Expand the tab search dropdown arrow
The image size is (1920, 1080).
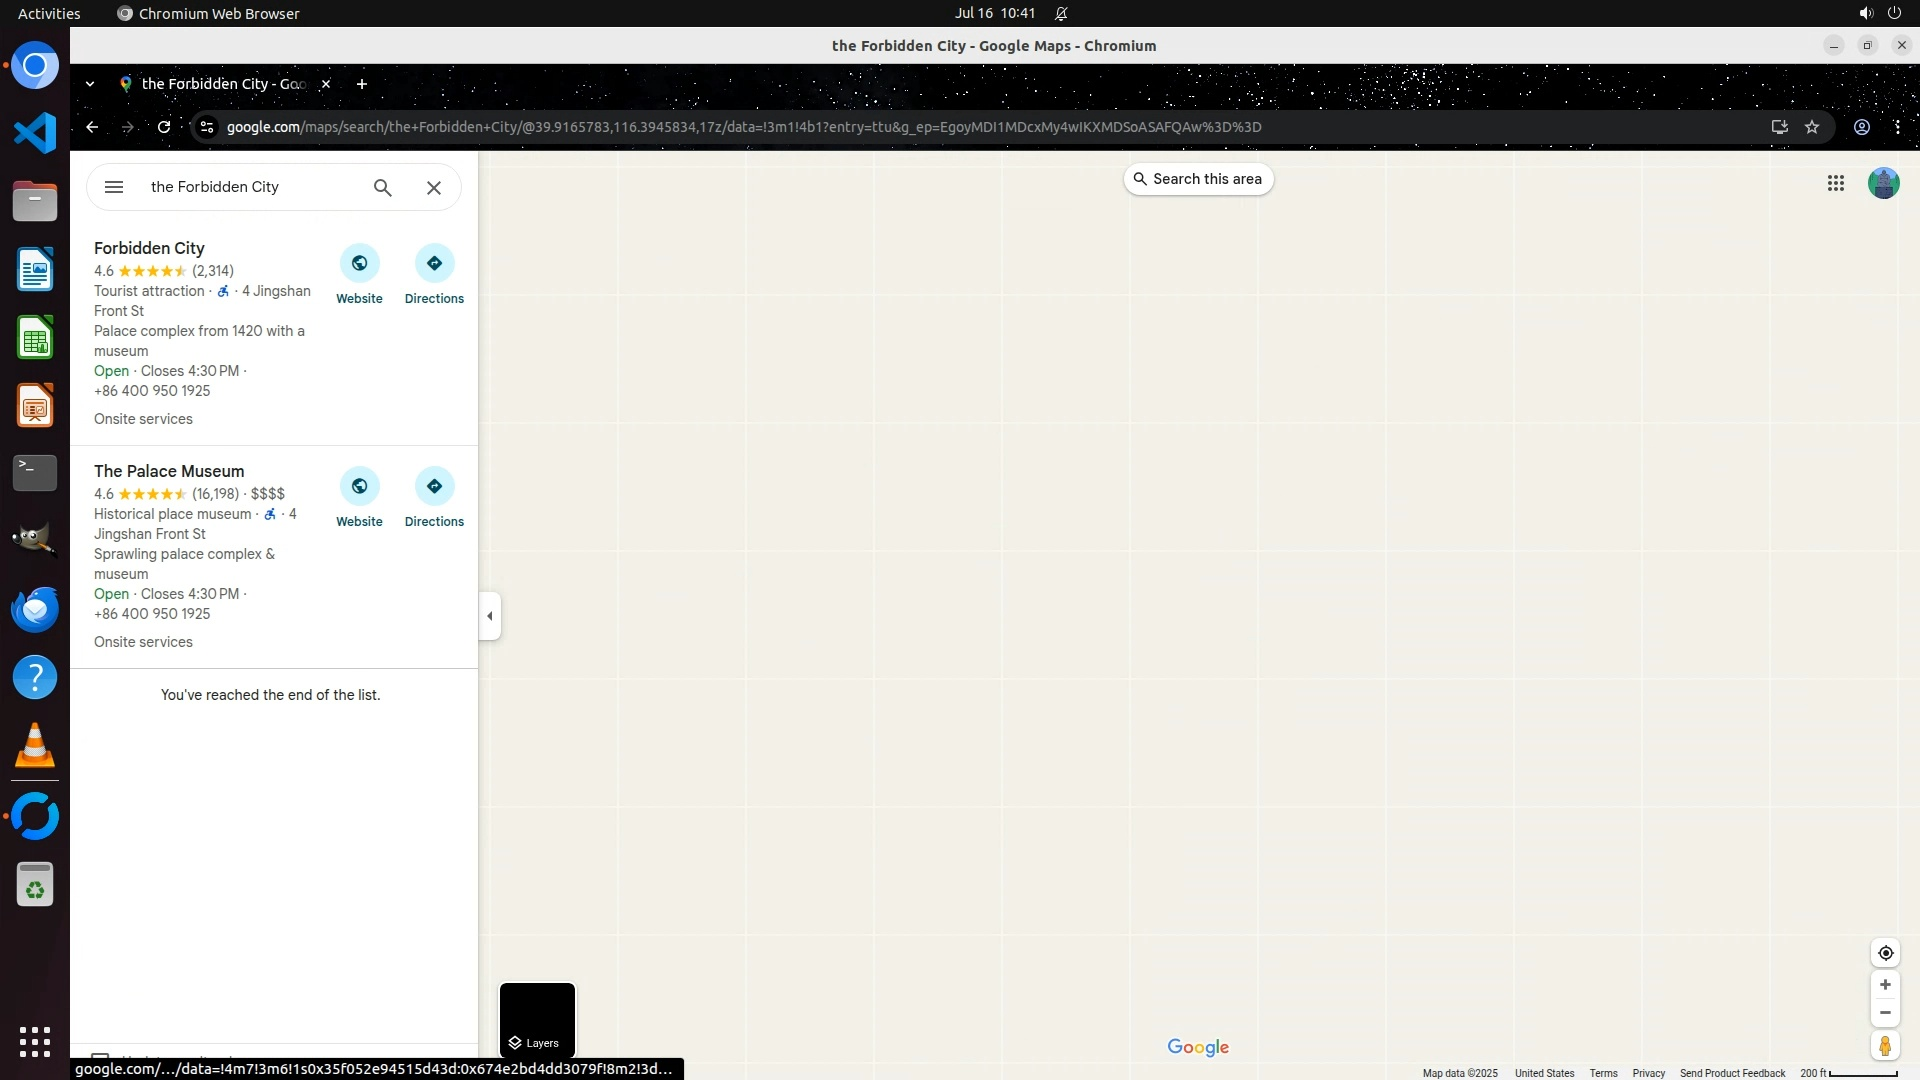coord(90,84)
